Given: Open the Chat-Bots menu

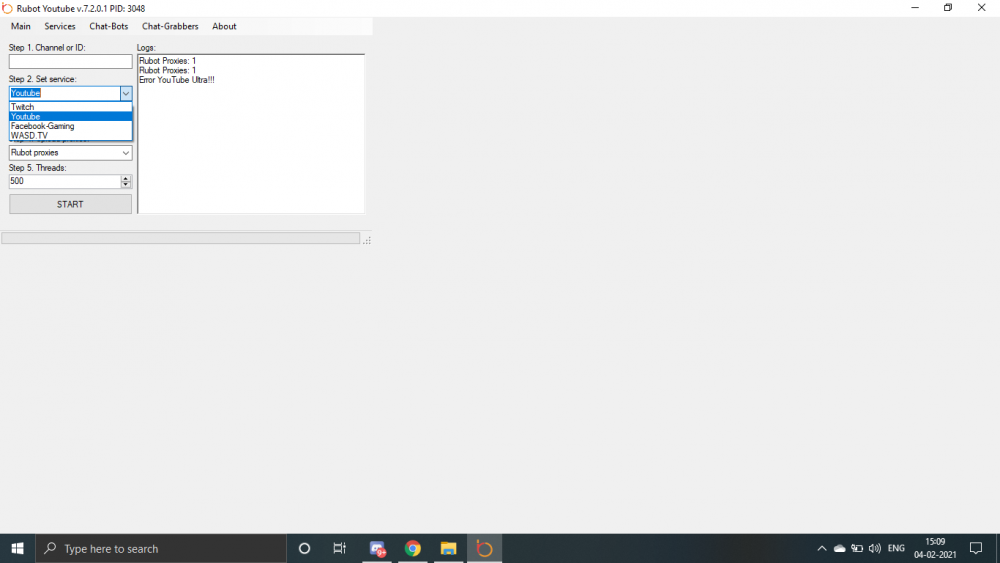Looking at the screenshot, I should click(109, 26).
